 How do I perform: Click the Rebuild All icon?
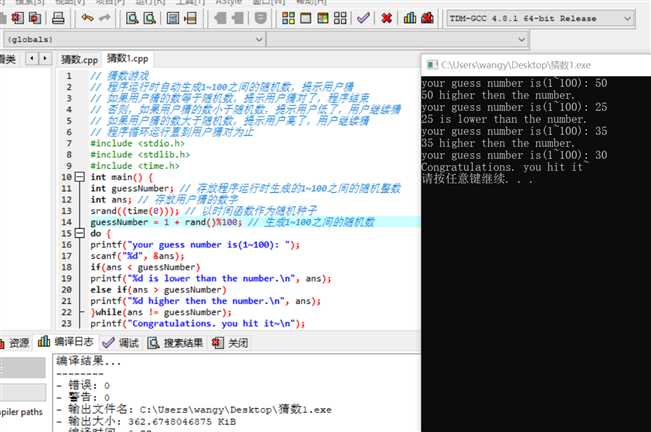click(x=340, y=18)
